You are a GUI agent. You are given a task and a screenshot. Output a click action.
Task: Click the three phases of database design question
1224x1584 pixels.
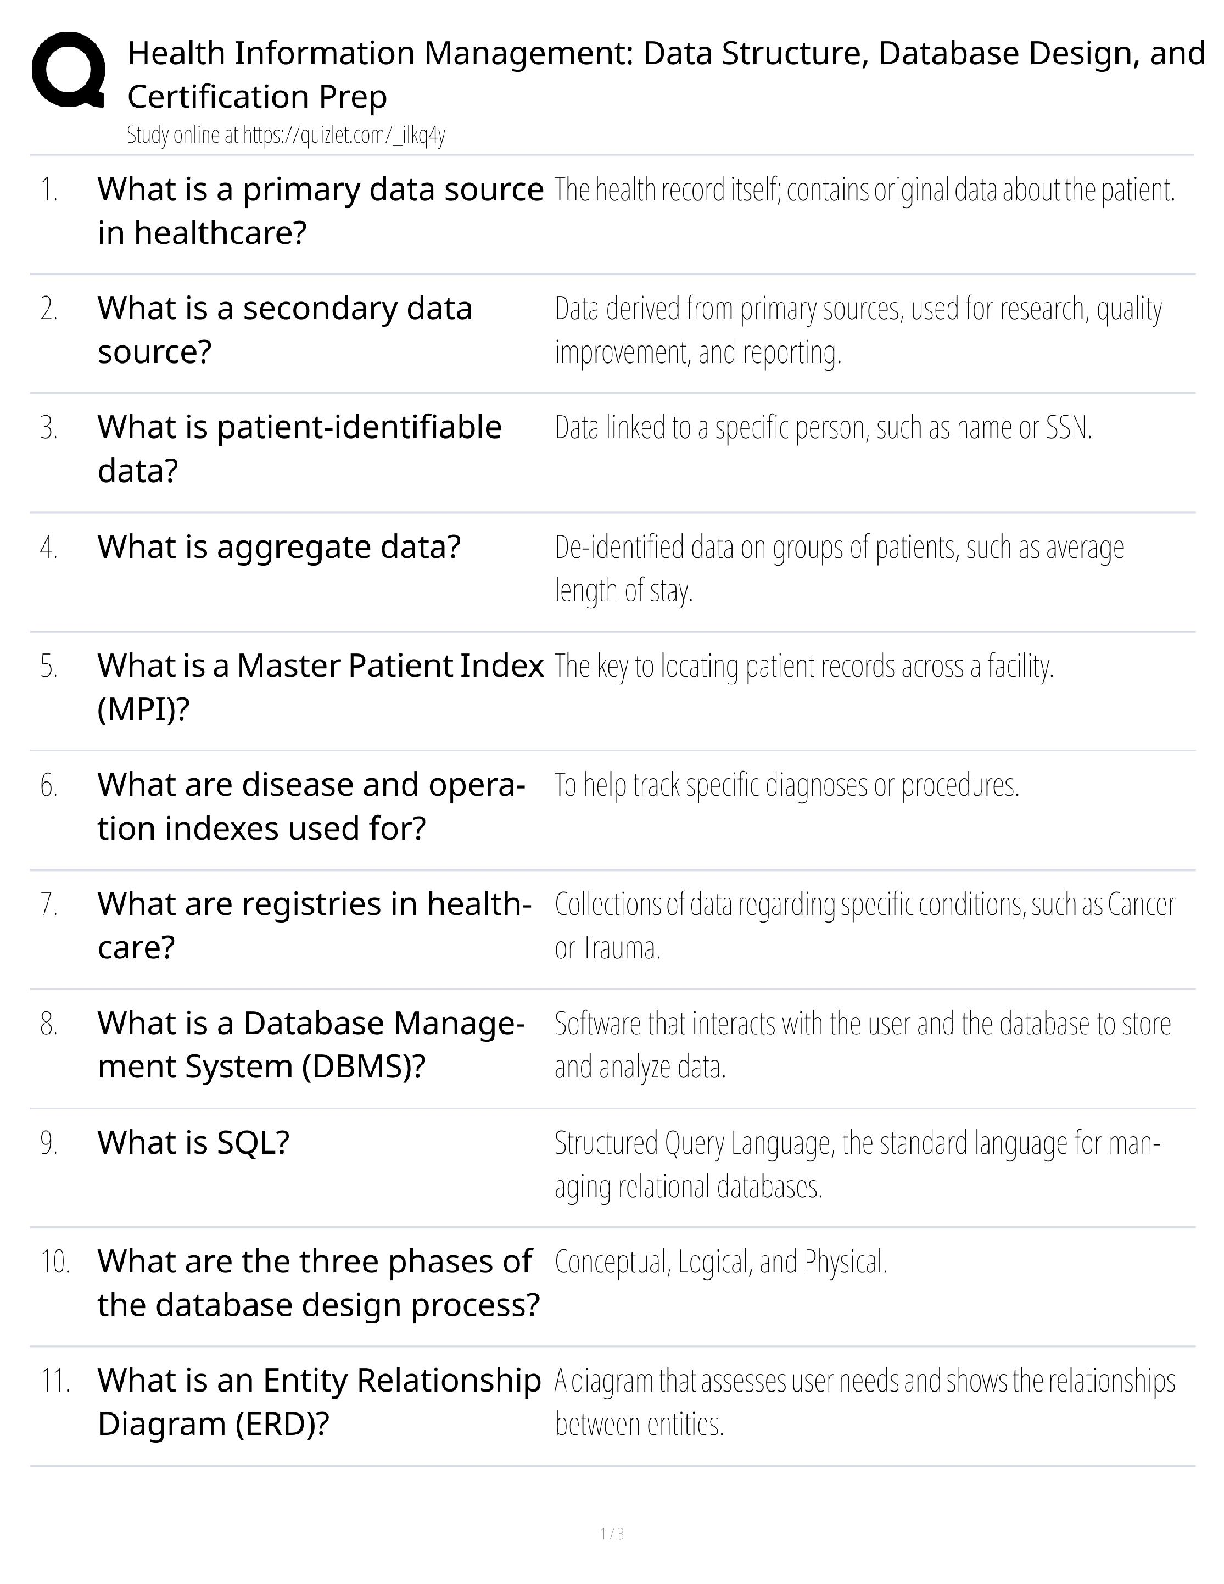pyautogui.click(x=318, y=1283)
